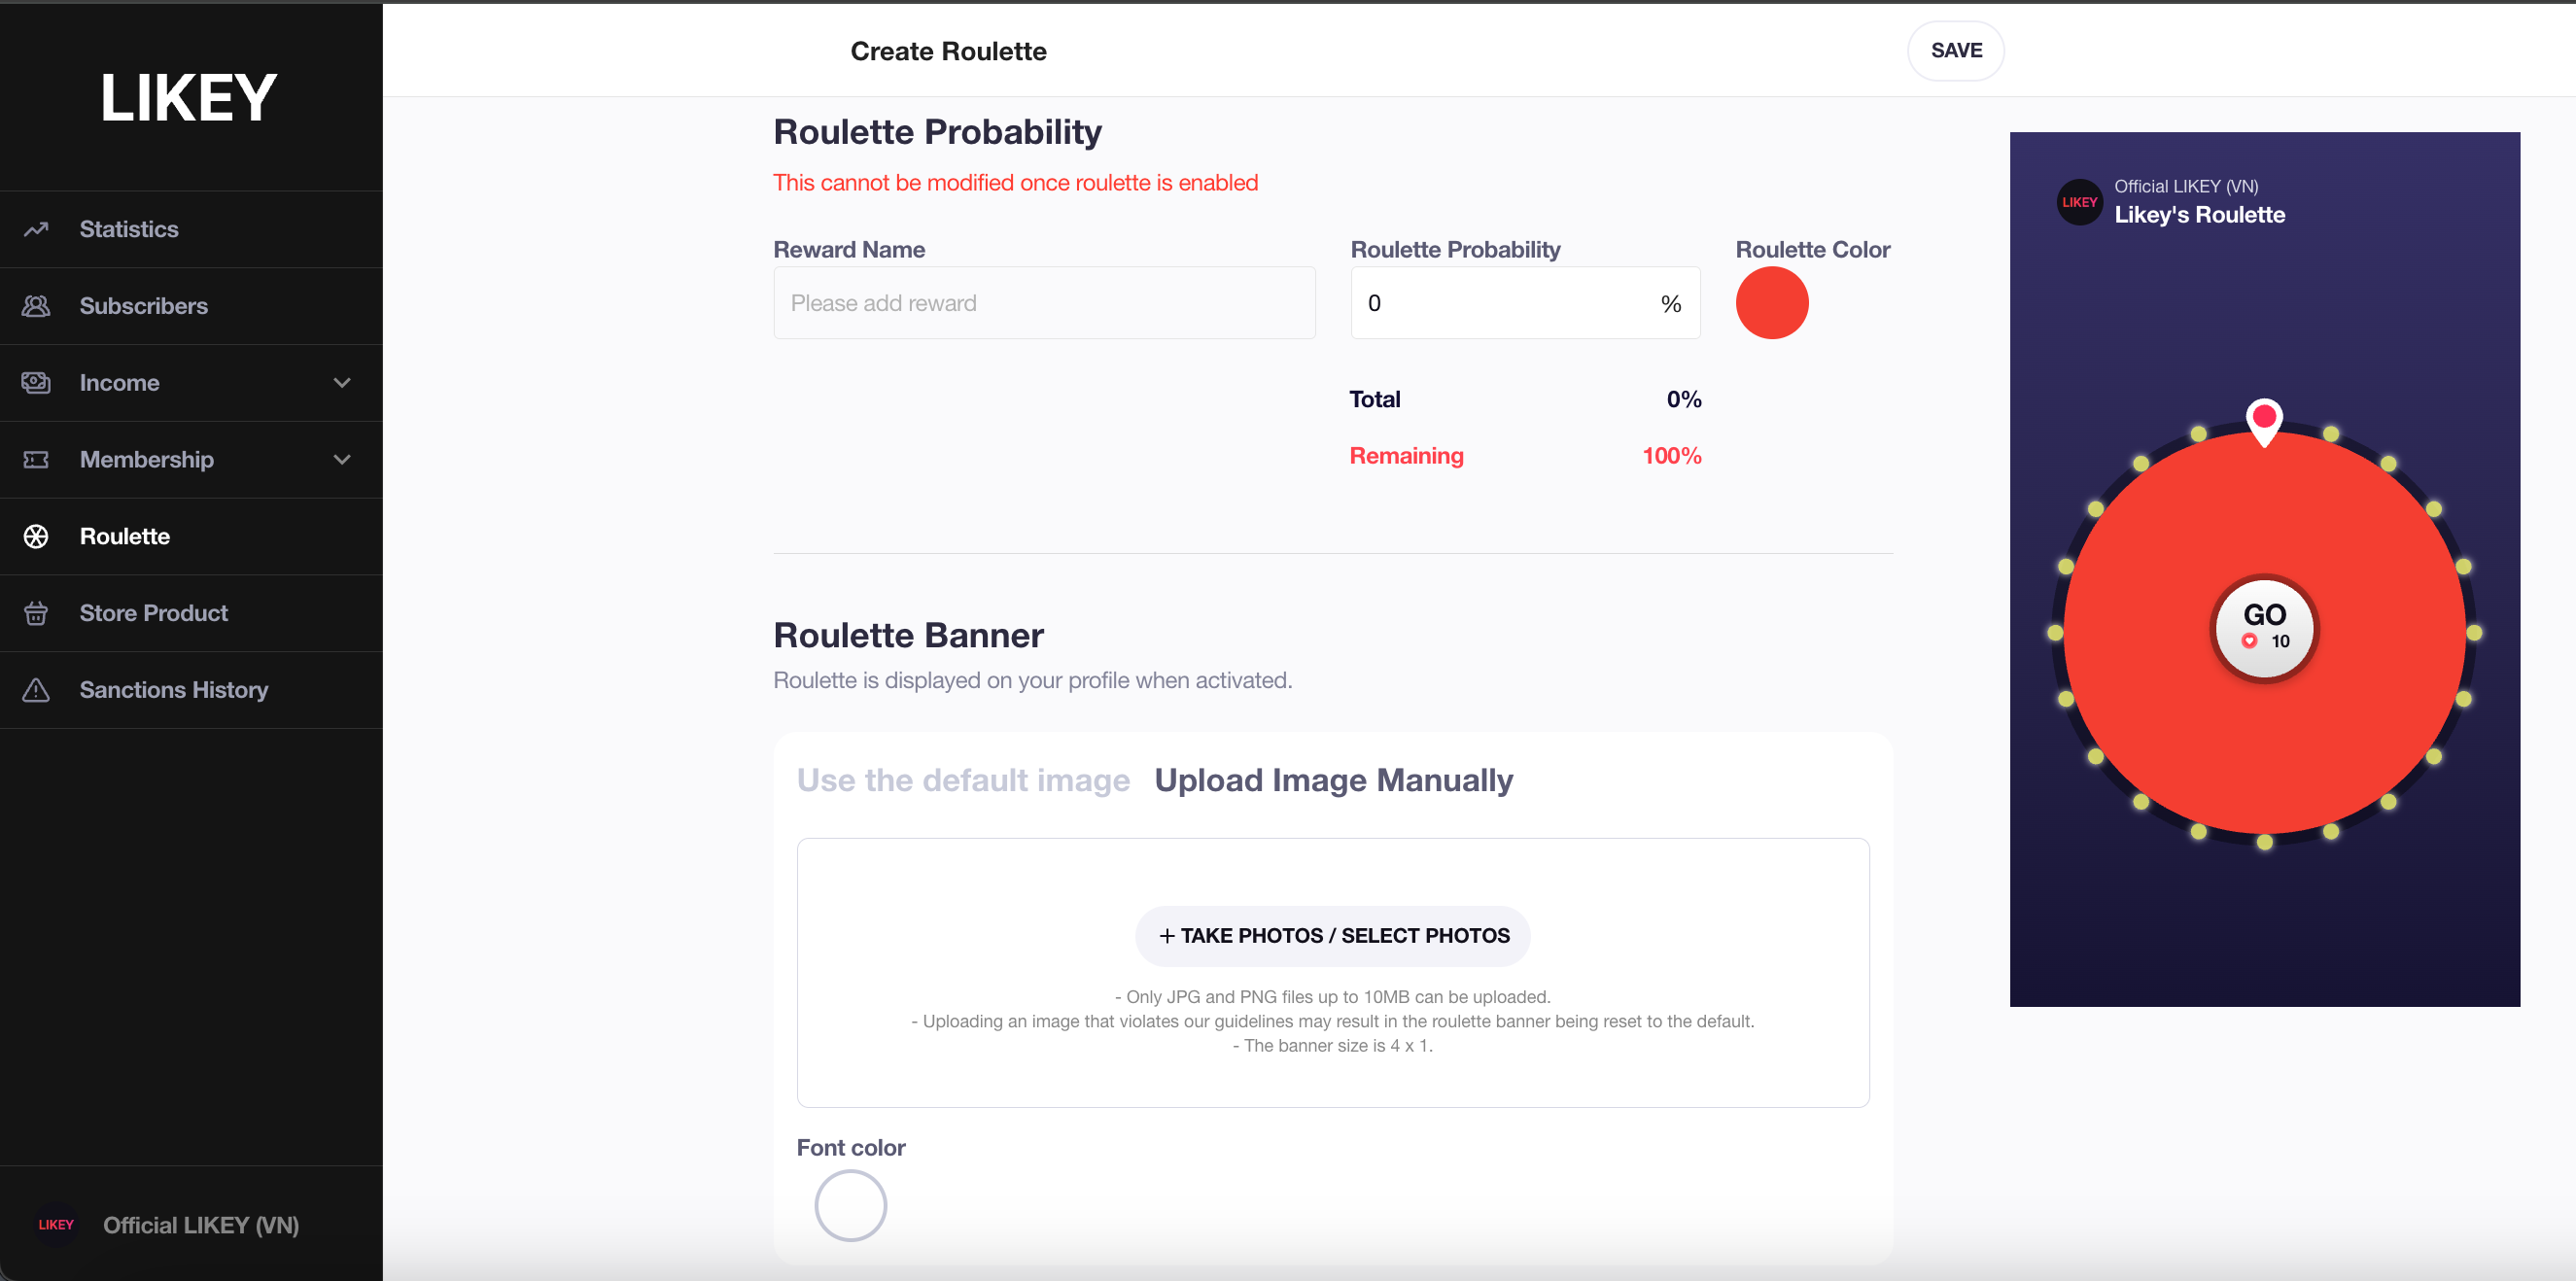The width and height of the screenshot is (2576, 1281).
Task: Click the roulette pointer pin marker
Action: [x=2265, y=421]
